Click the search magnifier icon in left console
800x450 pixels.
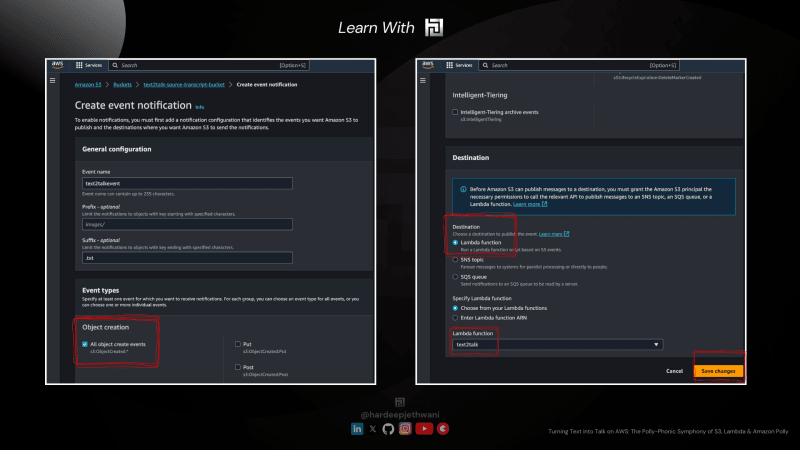tap(115, 65)
